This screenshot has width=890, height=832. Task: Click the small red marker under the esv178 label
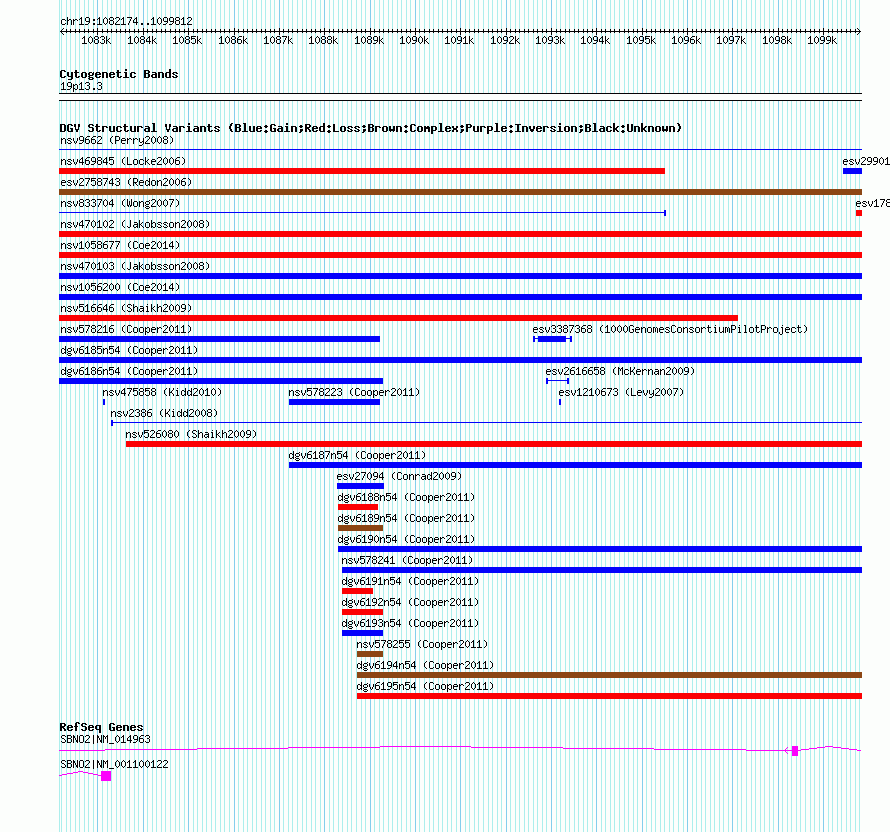(x=859, y=213)
